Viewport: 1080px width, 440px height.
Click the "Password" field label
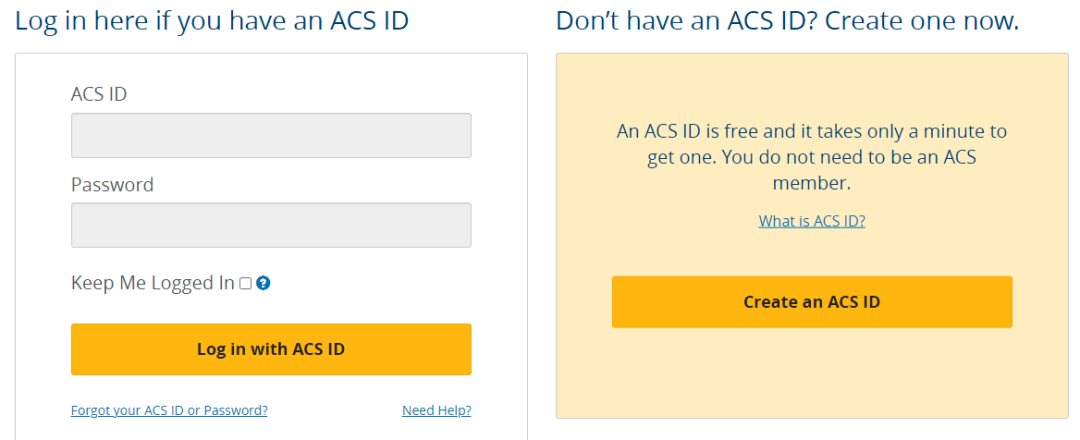click(x=112, y=185)
